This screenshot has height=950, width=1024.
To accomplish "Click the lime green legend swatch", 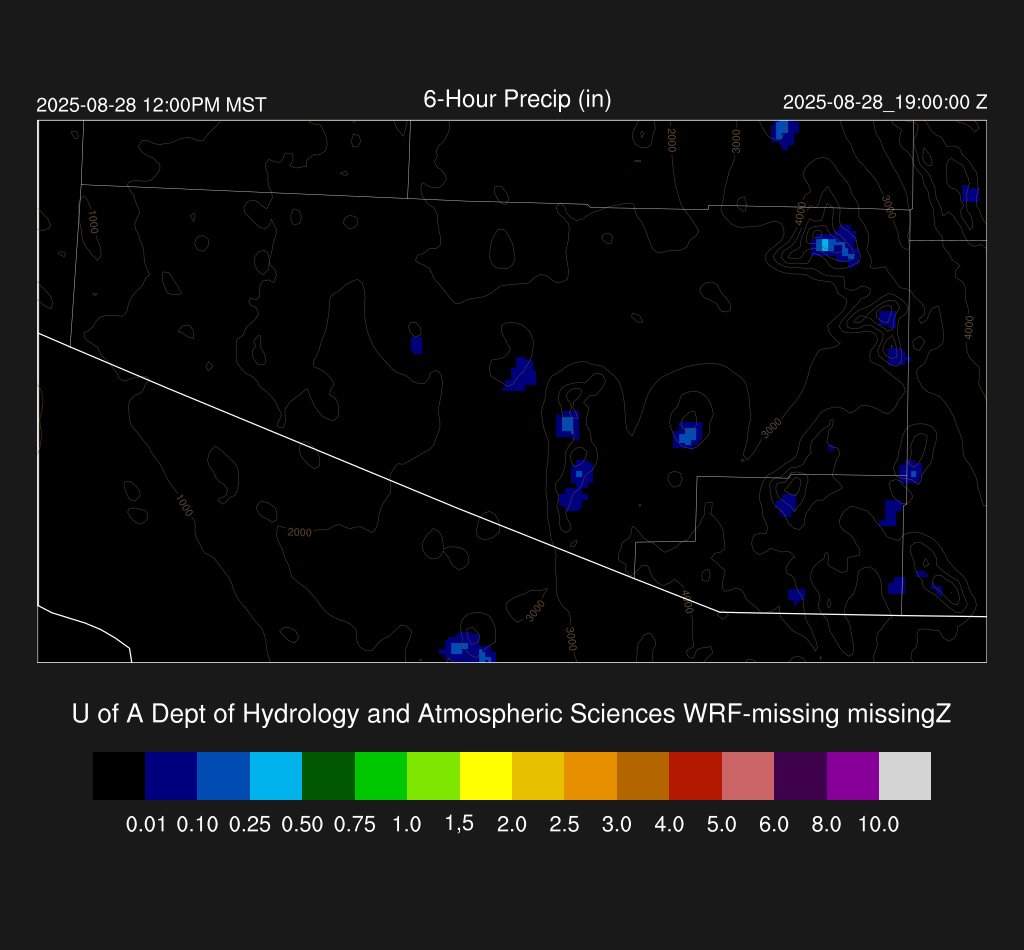I will point(433,776).
